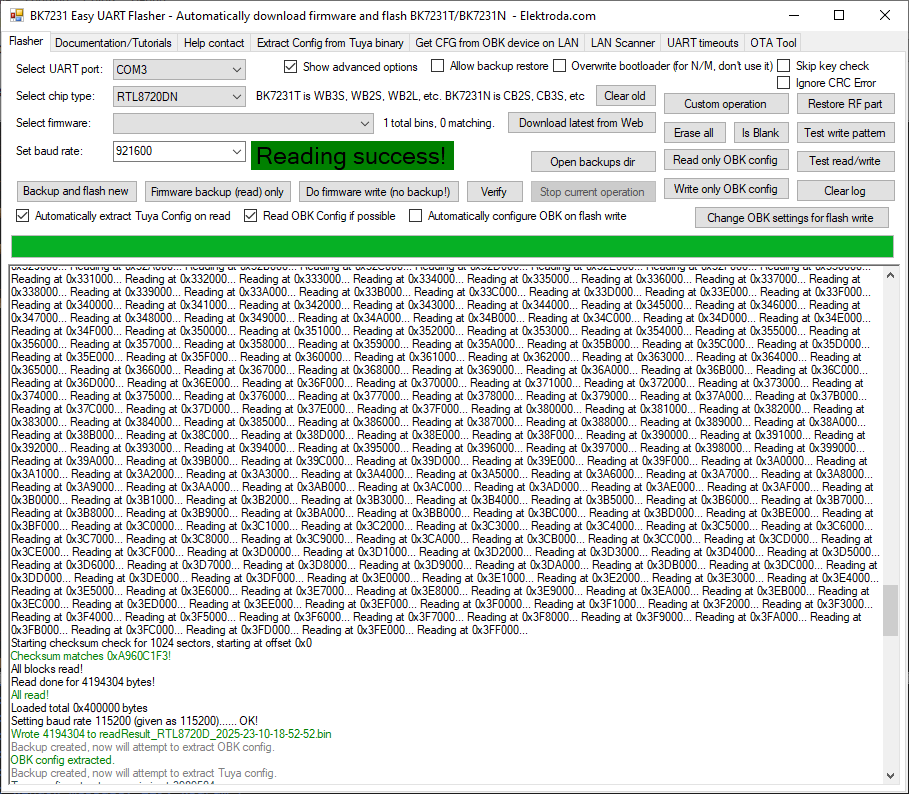
Task: Click Write only OBK config
Action: 725,189
